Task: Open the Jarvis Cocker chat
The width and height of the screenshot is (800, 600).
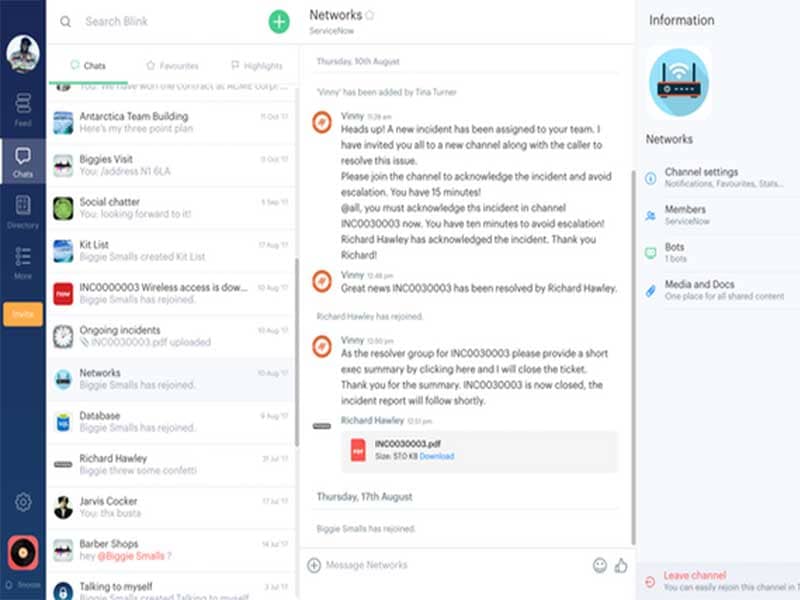Action: click(171, 508)
